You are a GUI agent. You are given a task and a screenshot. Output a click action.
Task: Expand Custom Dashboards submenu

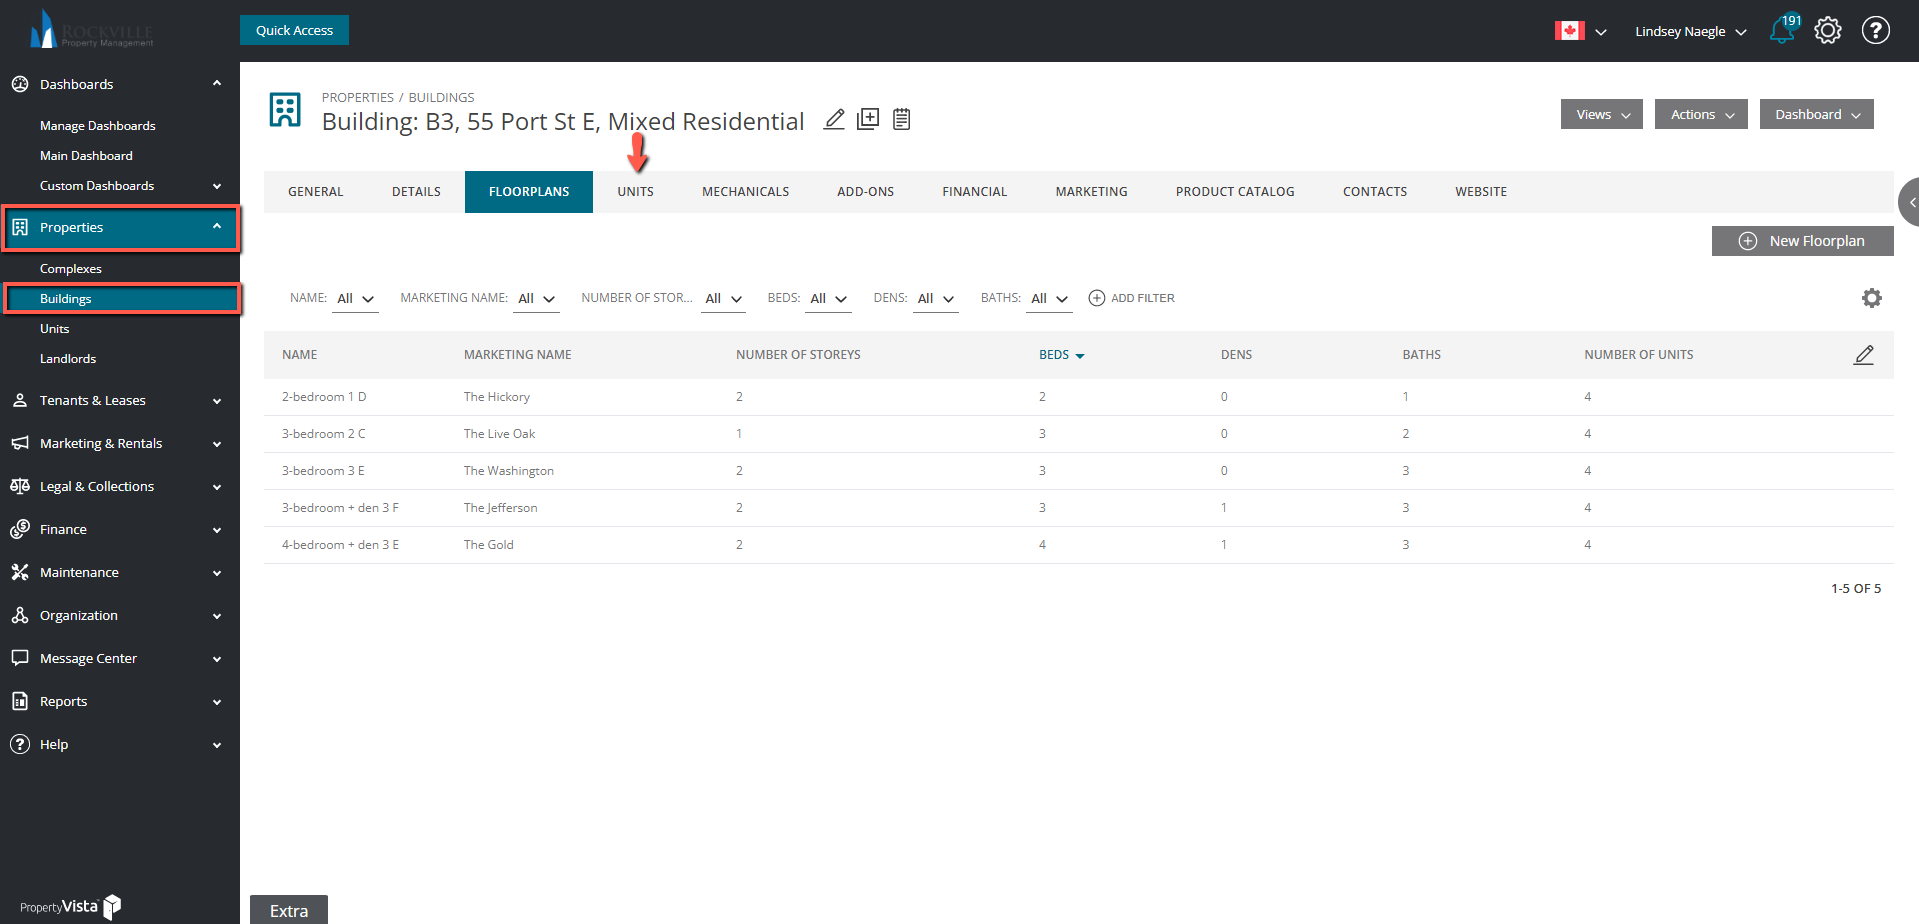[x=217, y=186]
